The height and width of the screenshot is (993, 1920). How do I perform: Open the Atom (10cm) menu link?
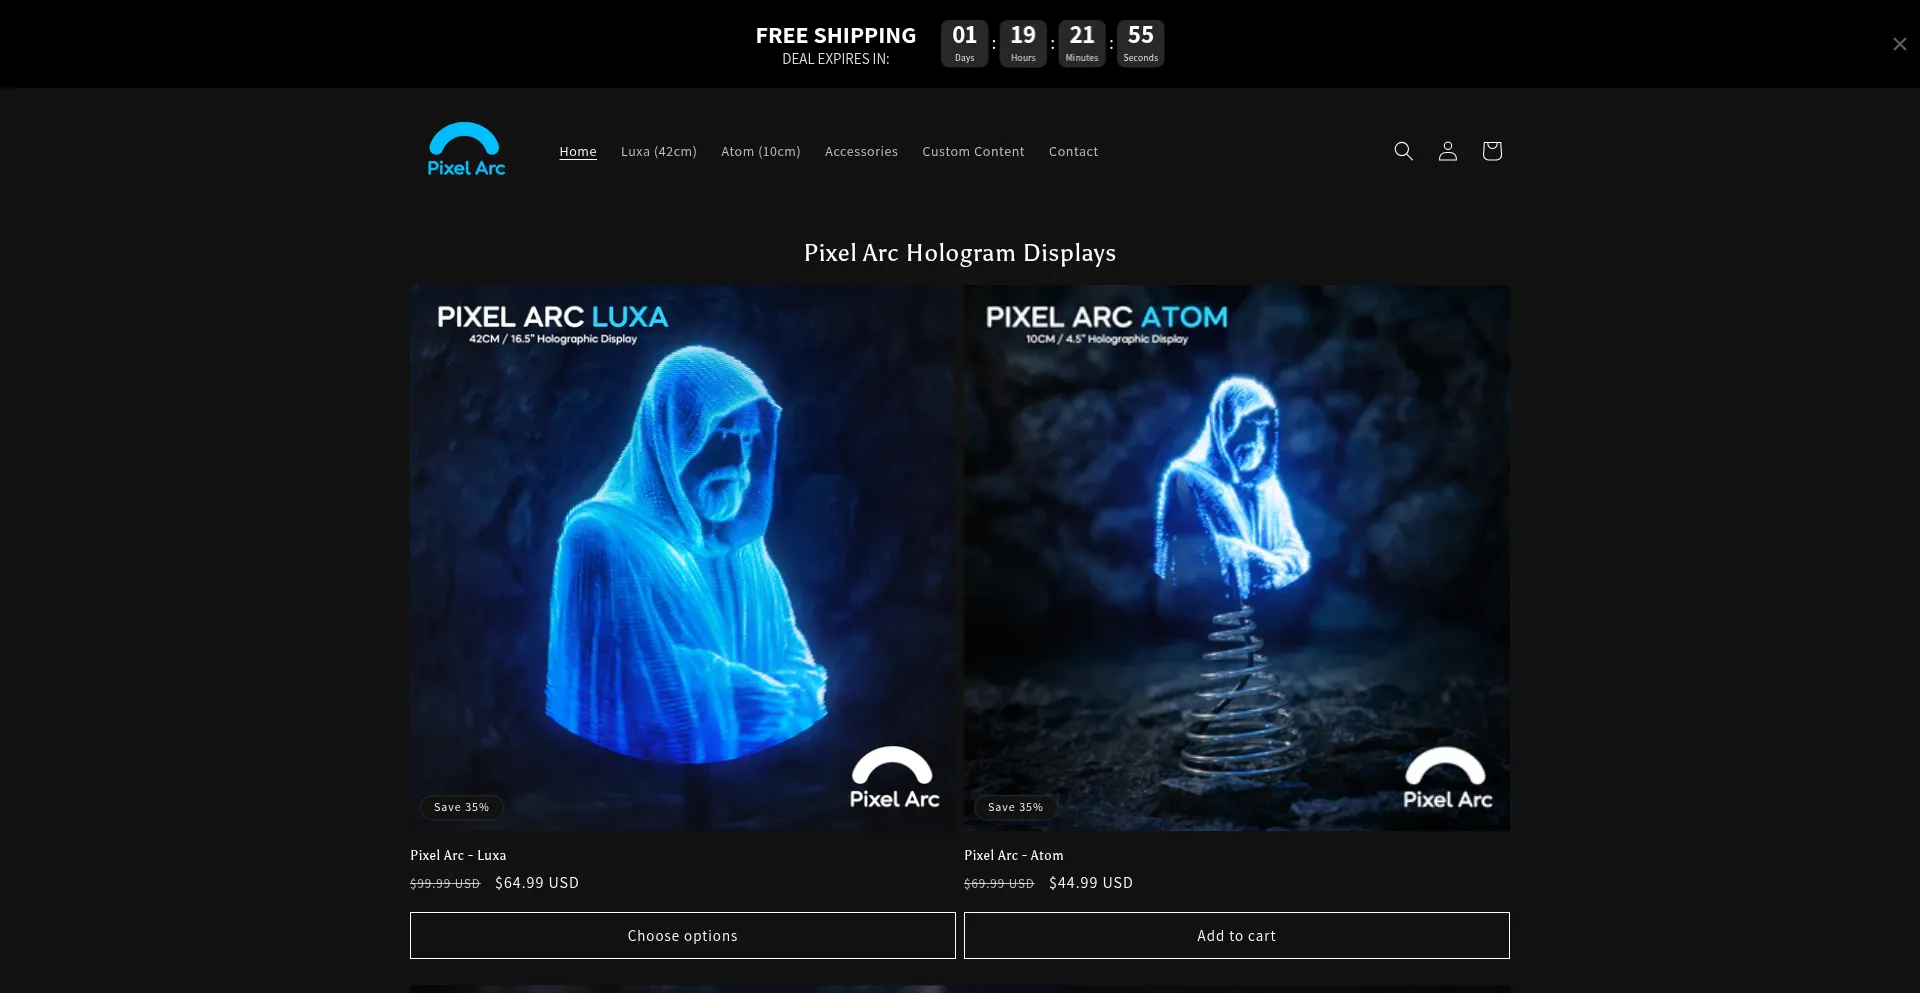tap(761, 152)
